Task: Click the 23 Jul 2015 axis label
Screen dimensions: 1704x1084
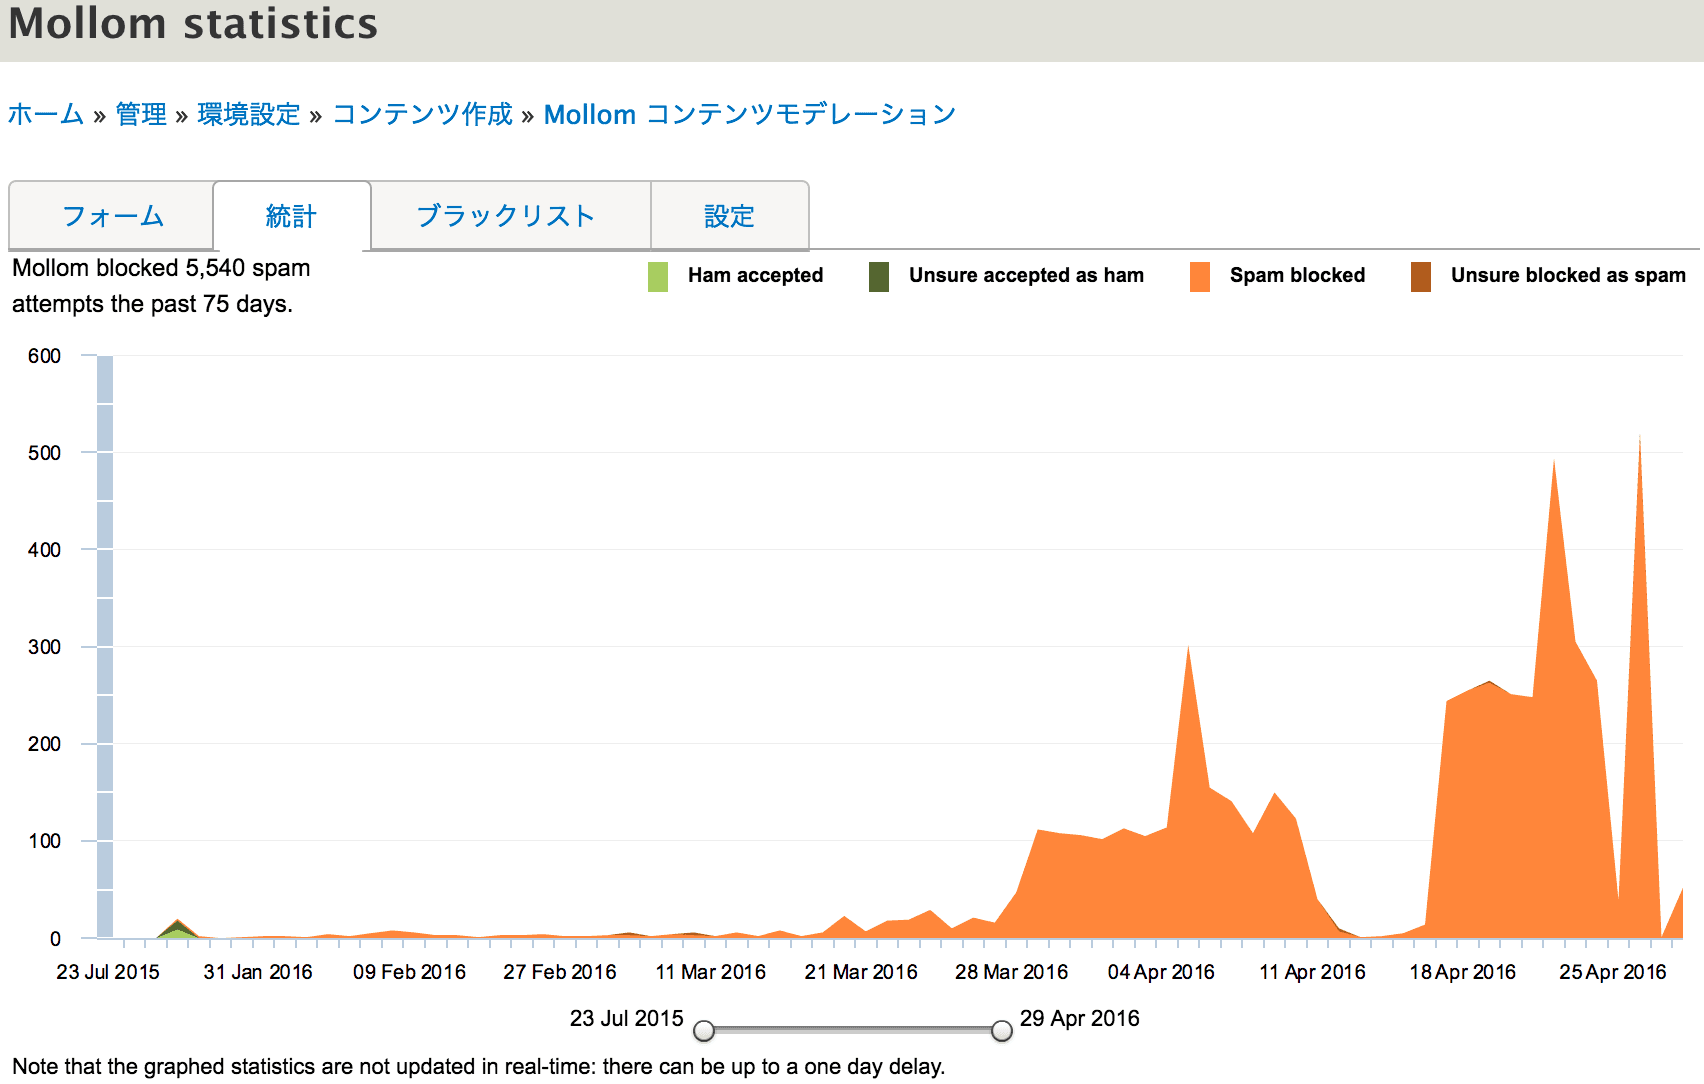Action: pos(108,972)
